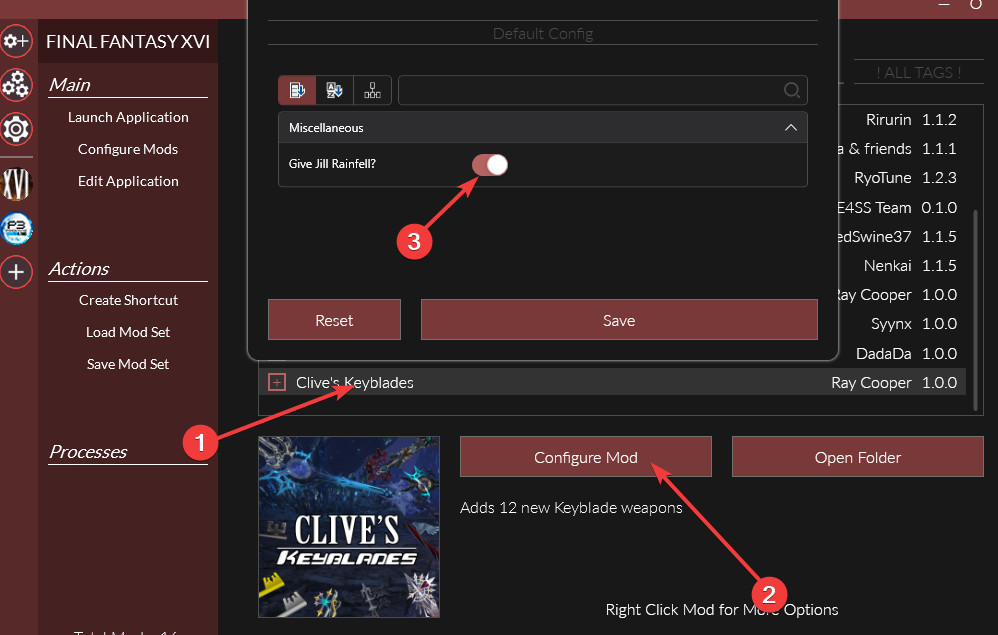The height and width of the screenshot is (635, 998).
Task: Open the manage mods gears icon in sidebar
Action: 16,85
